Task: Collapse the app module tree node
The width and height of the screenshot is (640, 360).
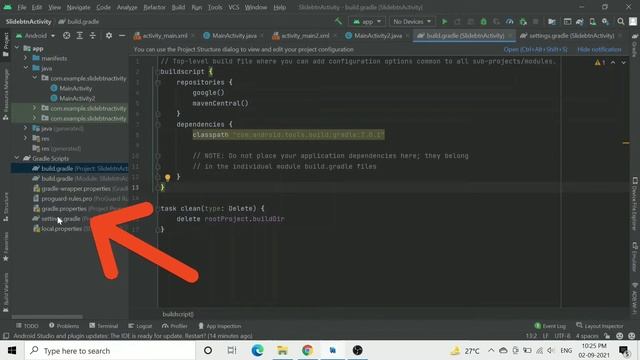Action: (x=17, y=48)
